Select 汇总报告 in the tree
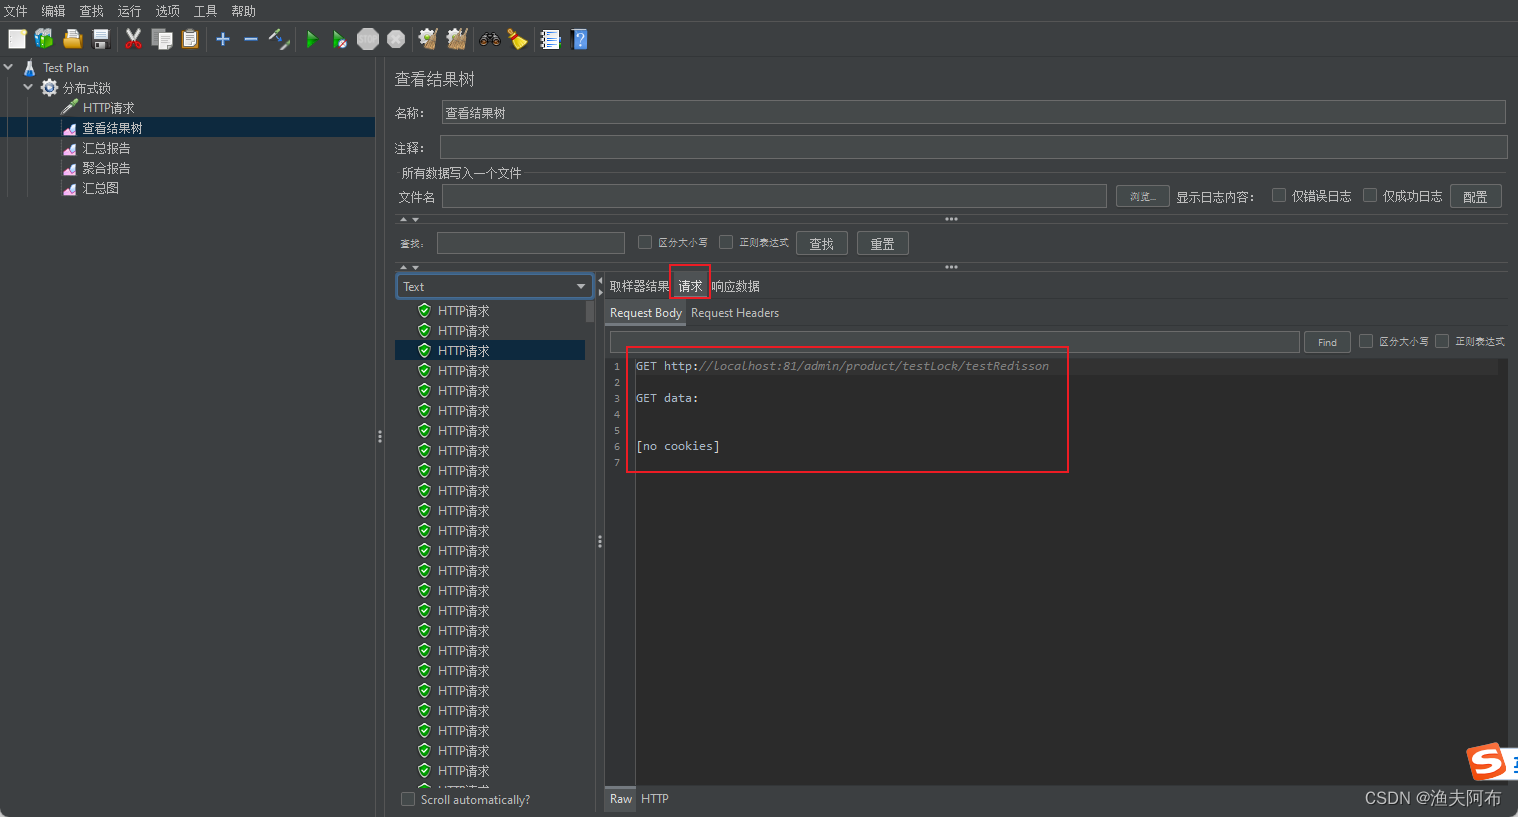Viewport: 1518px width, 817px height. (x=106, y=148)
